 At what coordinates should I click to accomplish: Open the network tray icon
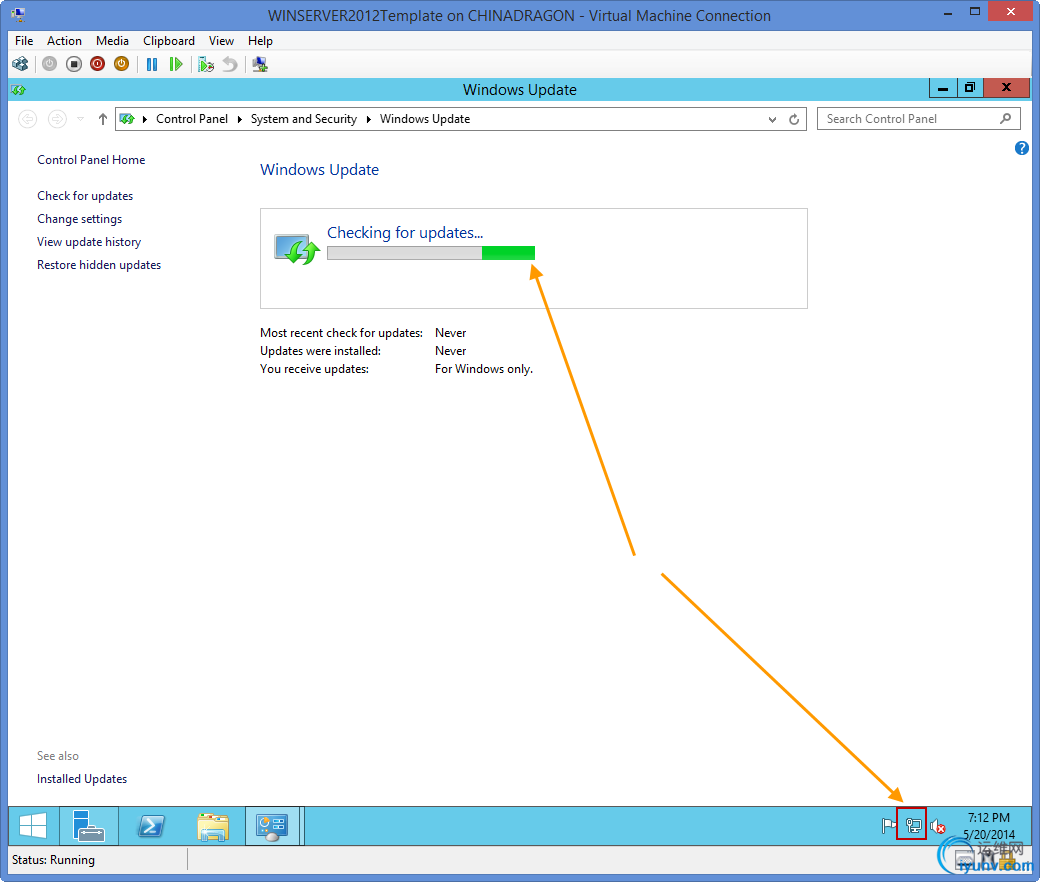click(913, 826)
